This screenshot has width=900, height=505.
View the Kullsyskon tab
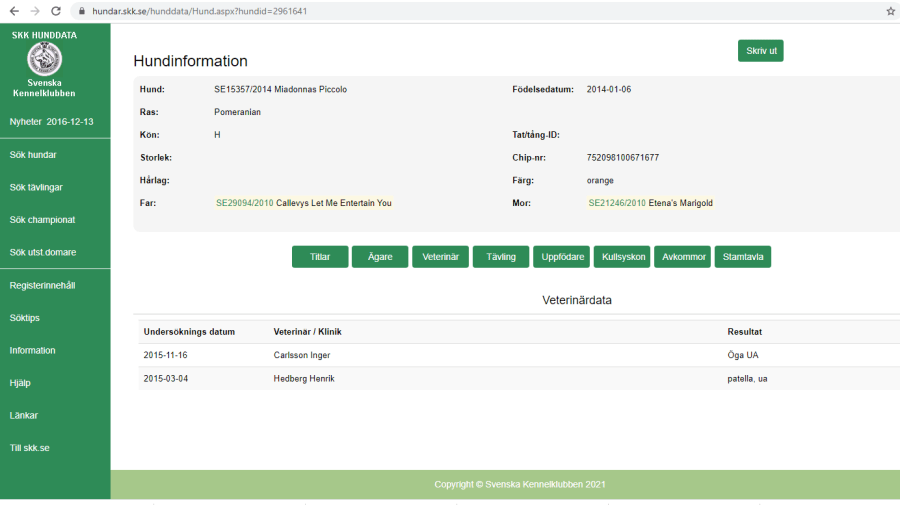tap(621, 257)
